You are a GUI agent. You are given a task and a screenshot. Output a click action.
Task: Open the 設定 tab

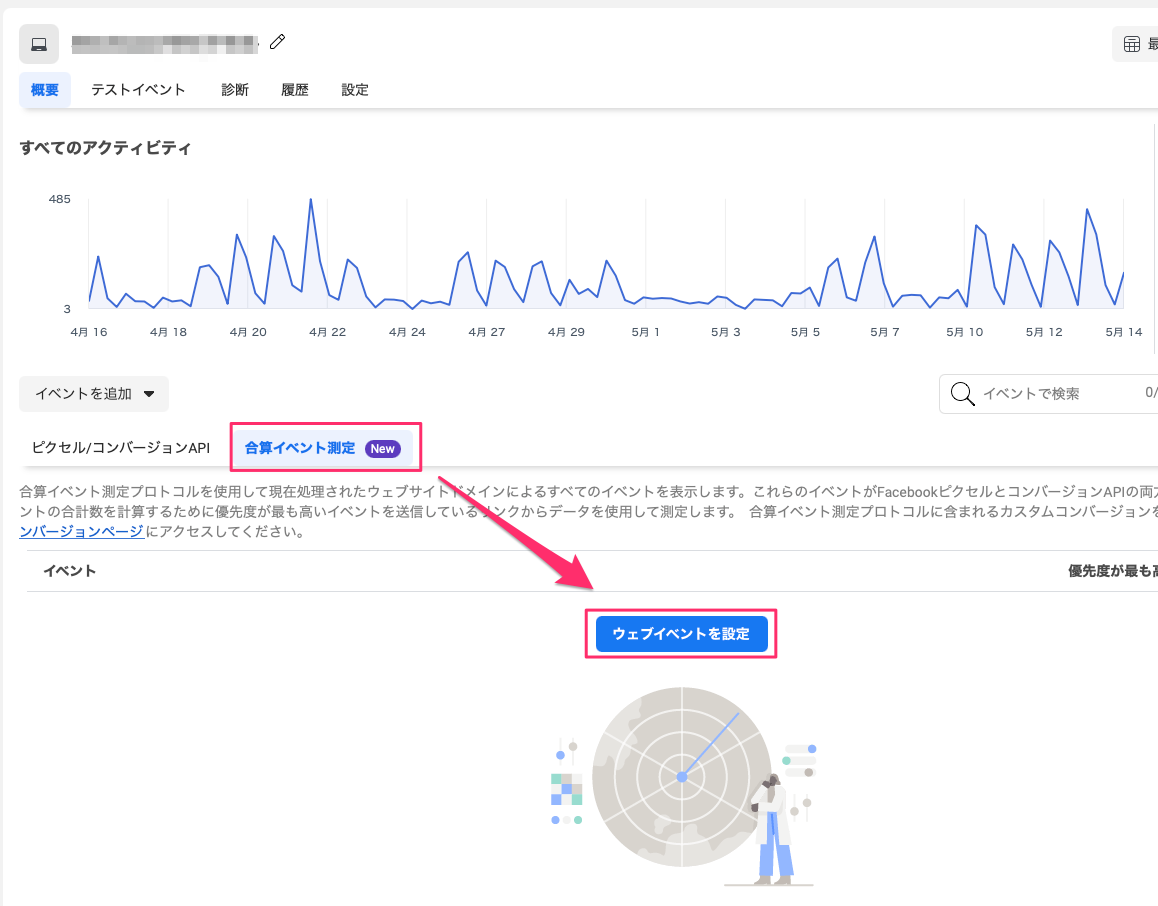click(355, 90)
